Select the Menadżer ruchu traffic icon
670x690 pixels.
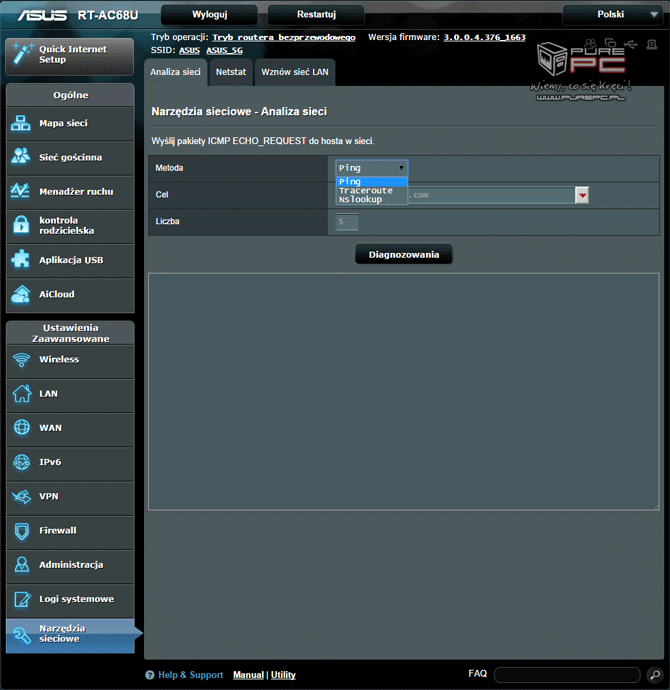(x=21, y=191)
